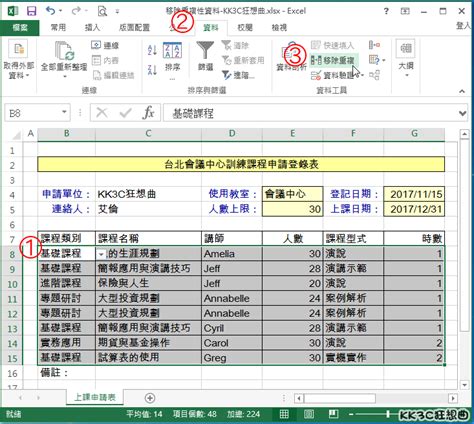Click the 大綱 (Outline) icon
The height and width of the screenshot is (424, 474).
point(406,49)
